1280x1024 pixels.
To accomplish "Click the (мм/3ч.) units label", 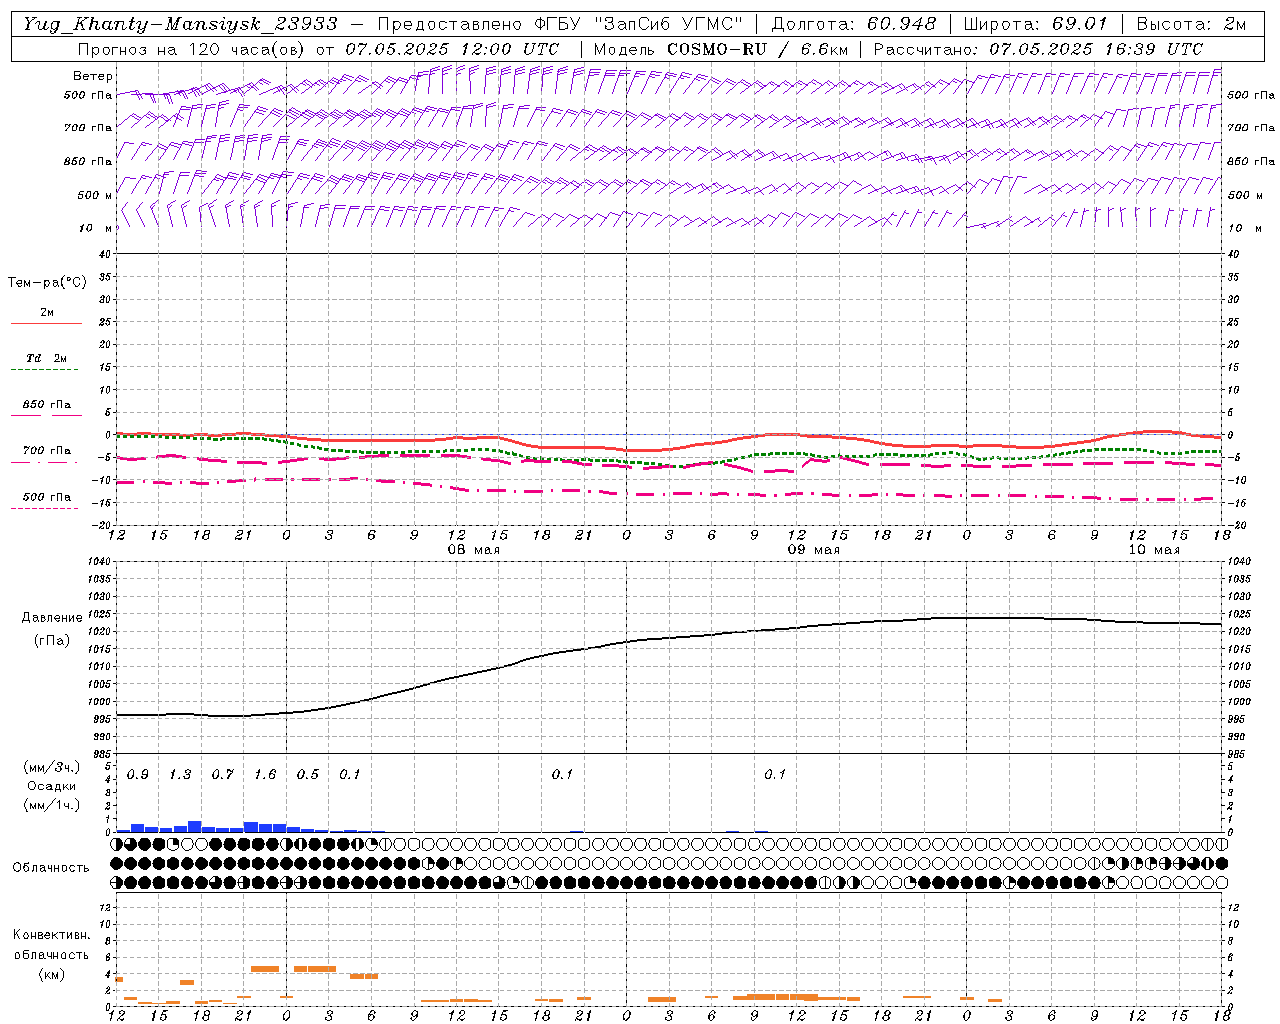I will coord(51,767).
